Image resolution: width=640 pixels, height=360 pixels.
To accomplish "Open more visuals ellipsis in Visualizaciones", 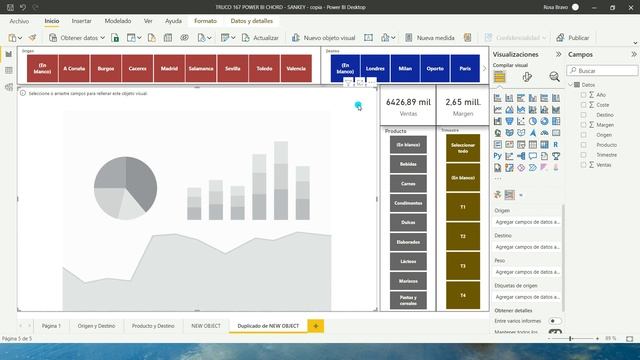I will [498, 178].
